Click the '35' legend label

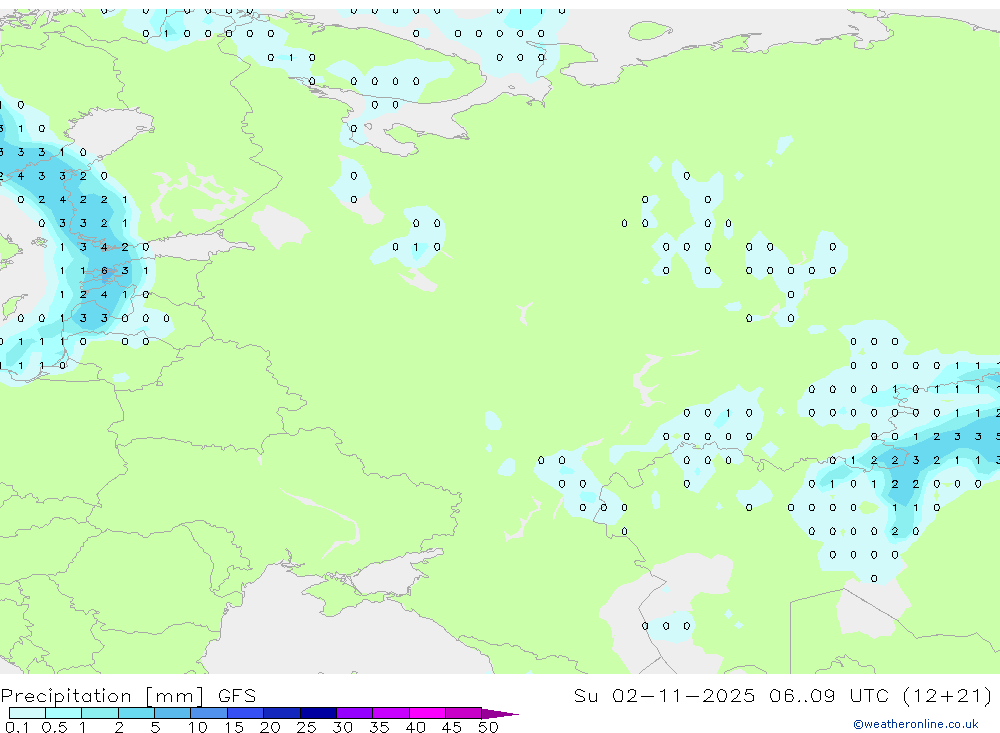click(379, 727)
